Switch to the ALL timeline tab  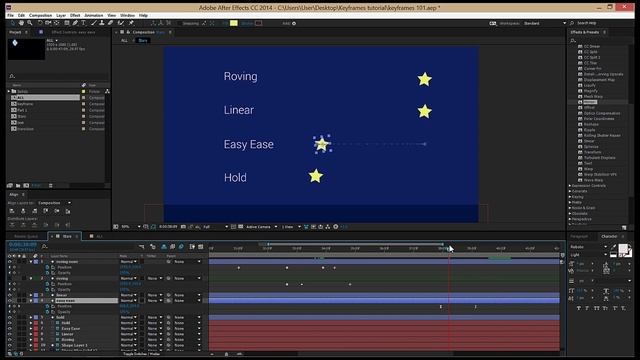coord(99,236)
